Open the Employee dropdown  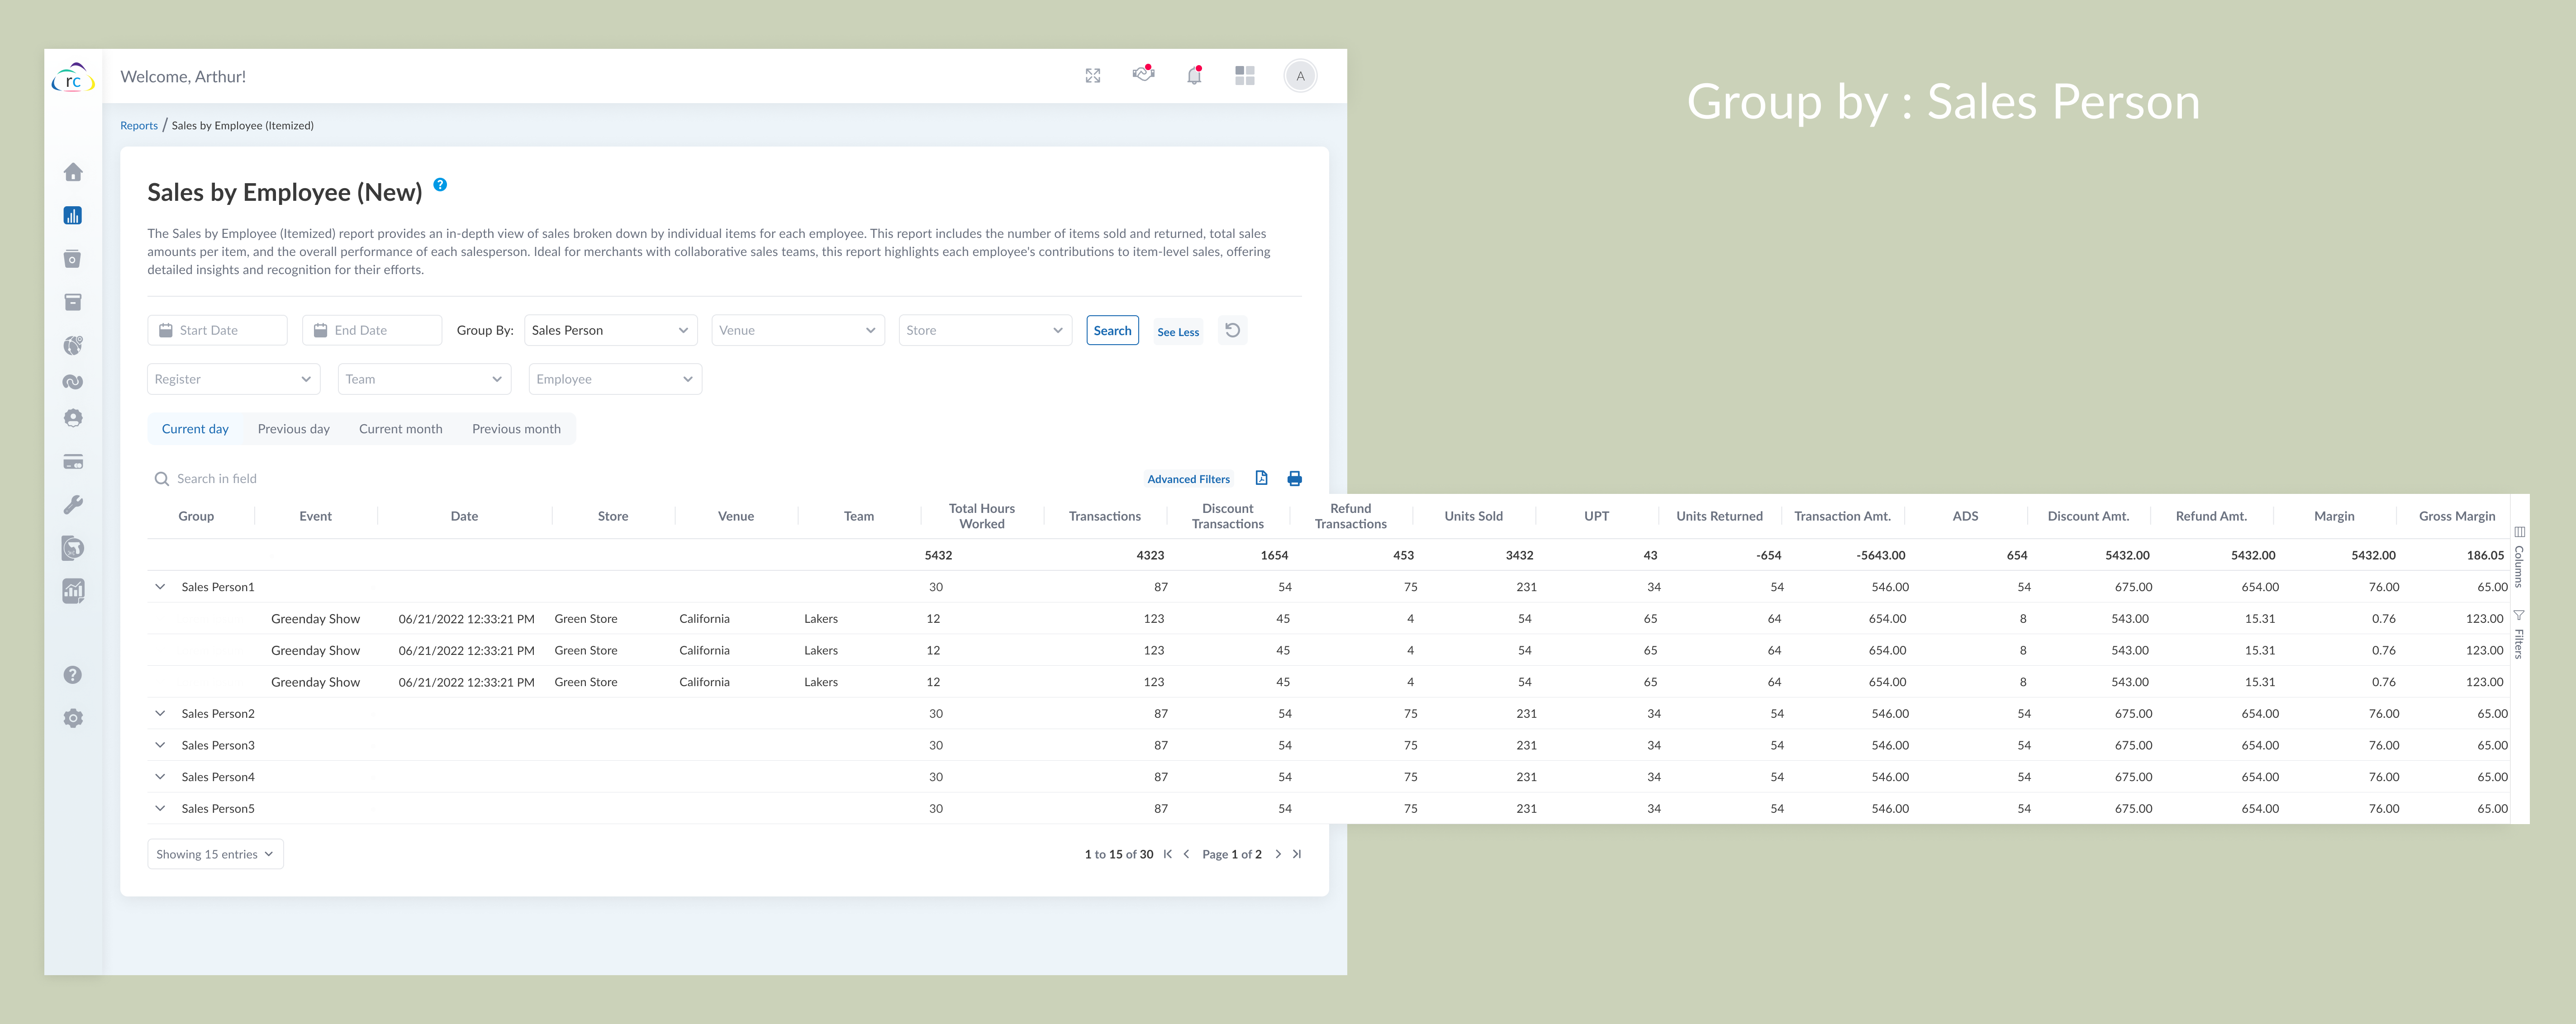(x=615, y=379)
